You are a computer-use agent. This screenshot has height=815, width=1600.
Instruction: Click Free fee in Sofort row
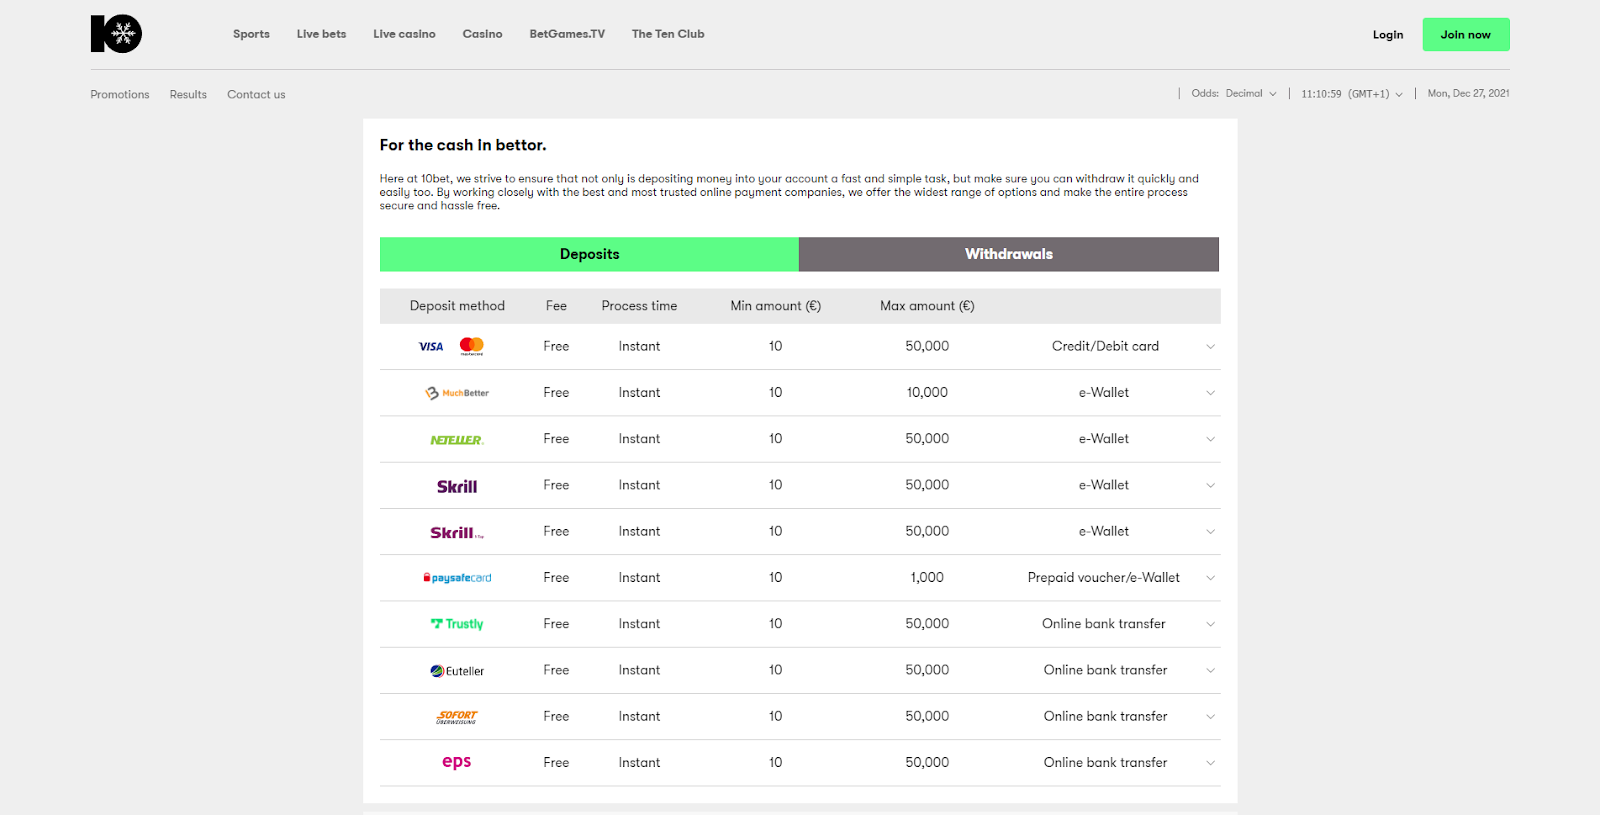[x=556, y=716]
